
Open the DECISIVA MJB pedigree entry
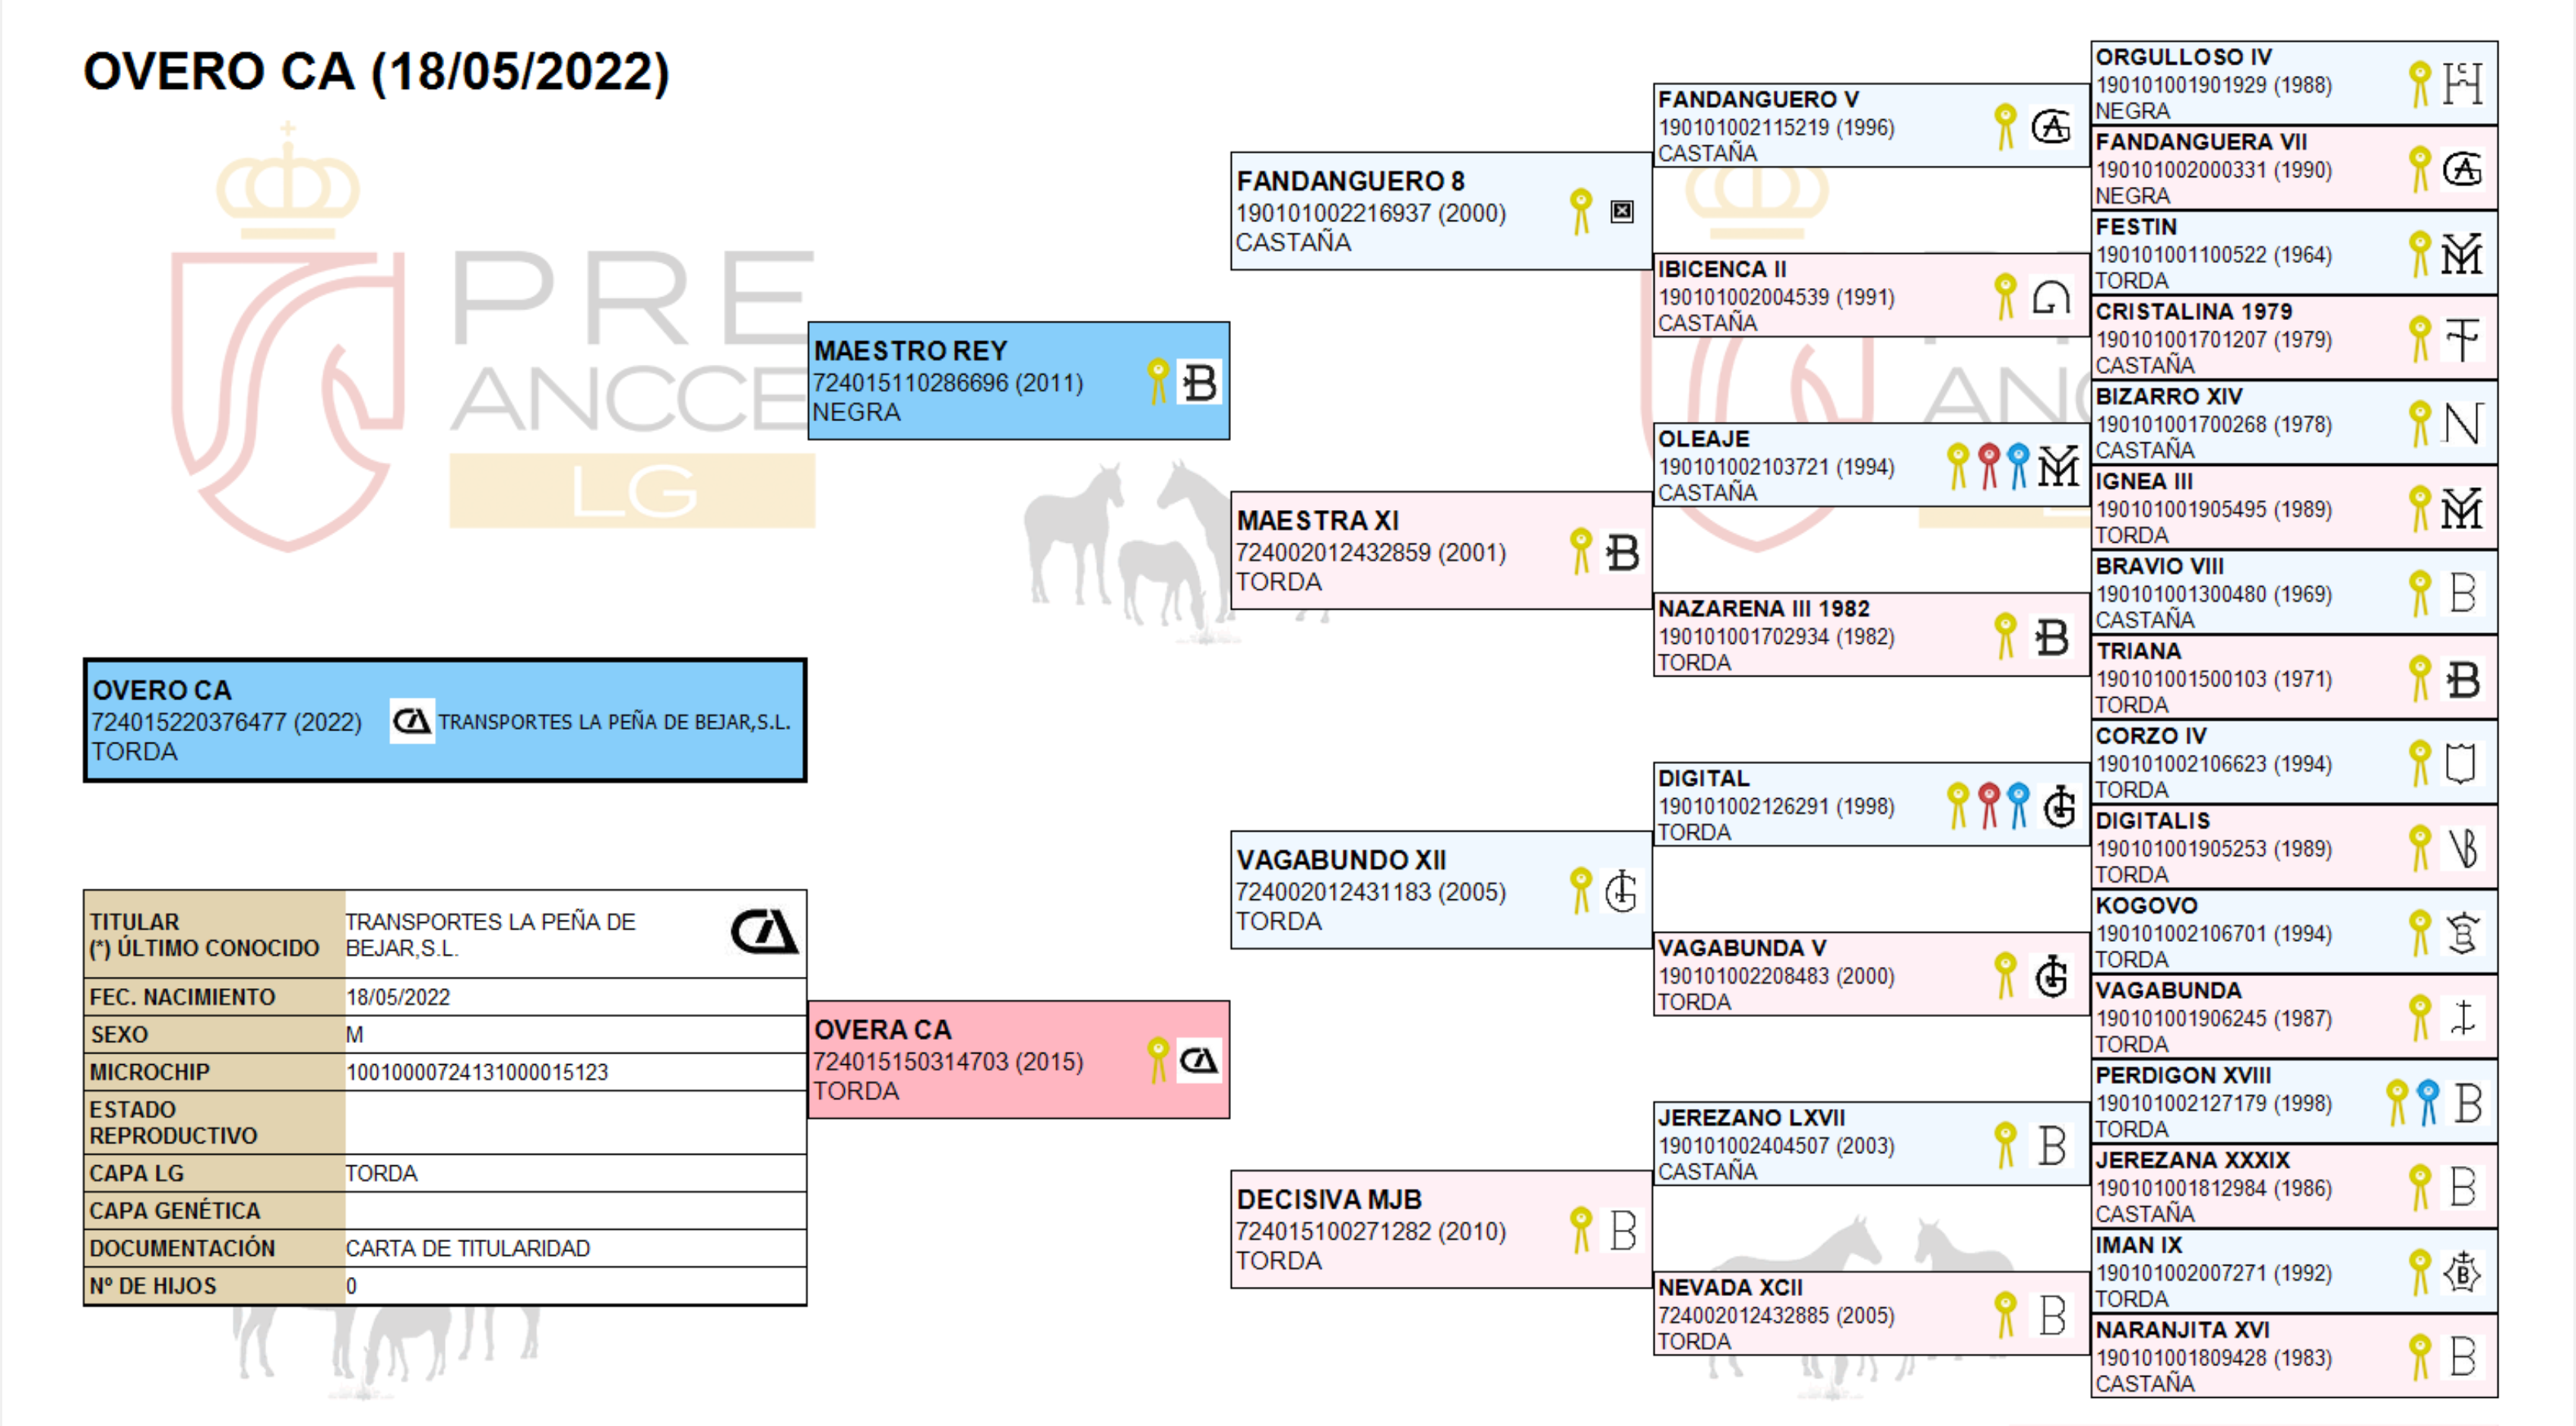click(x=1328, y=1199)
